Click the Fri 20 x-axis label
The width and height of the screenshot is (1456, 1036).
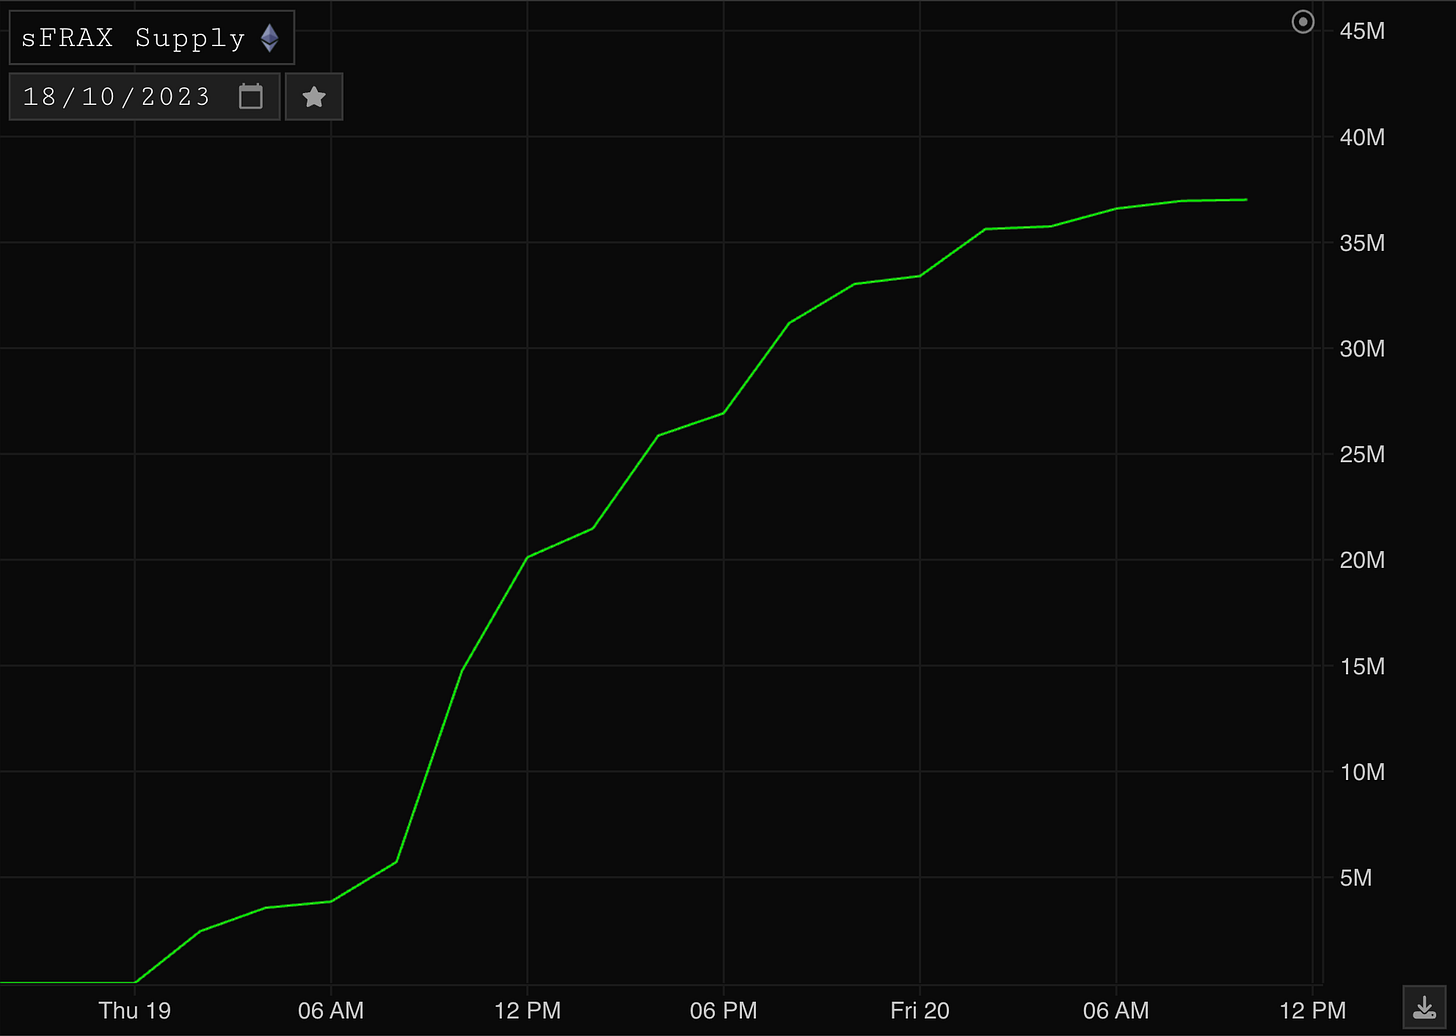click(920, 1010)
